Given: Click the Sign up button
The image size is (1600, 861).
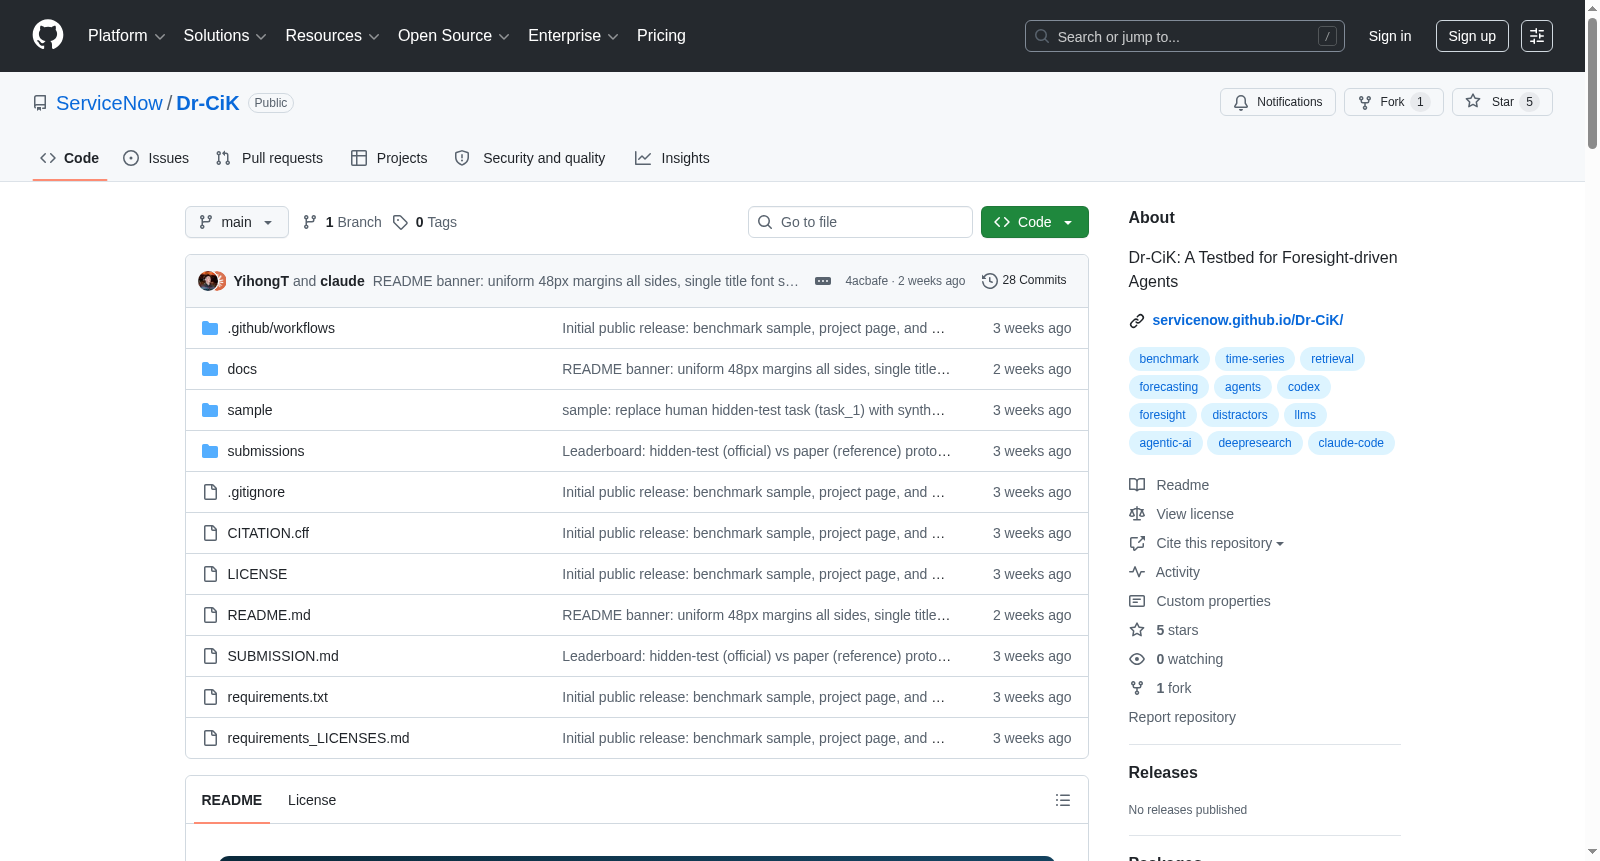Looking at the screenshot, I should coord(1472,36).
